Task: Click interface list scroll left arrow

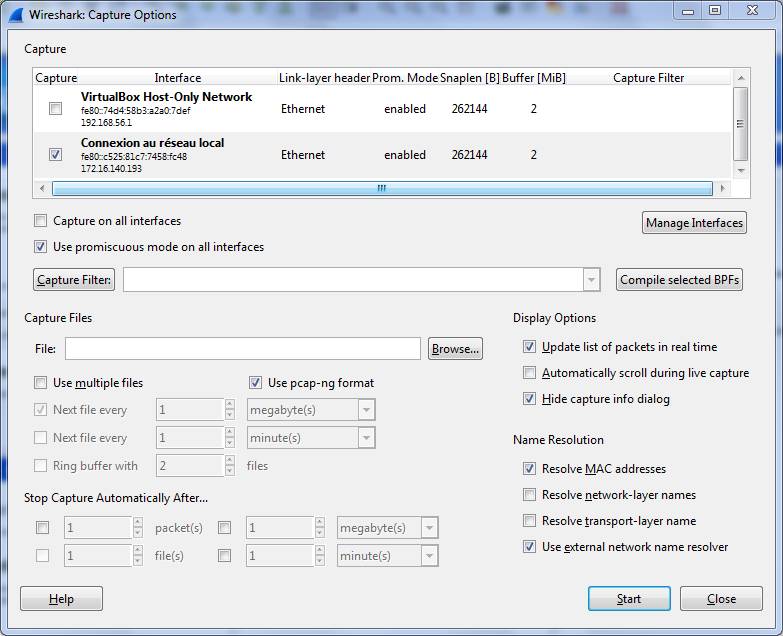Action: tap(42, 188)
